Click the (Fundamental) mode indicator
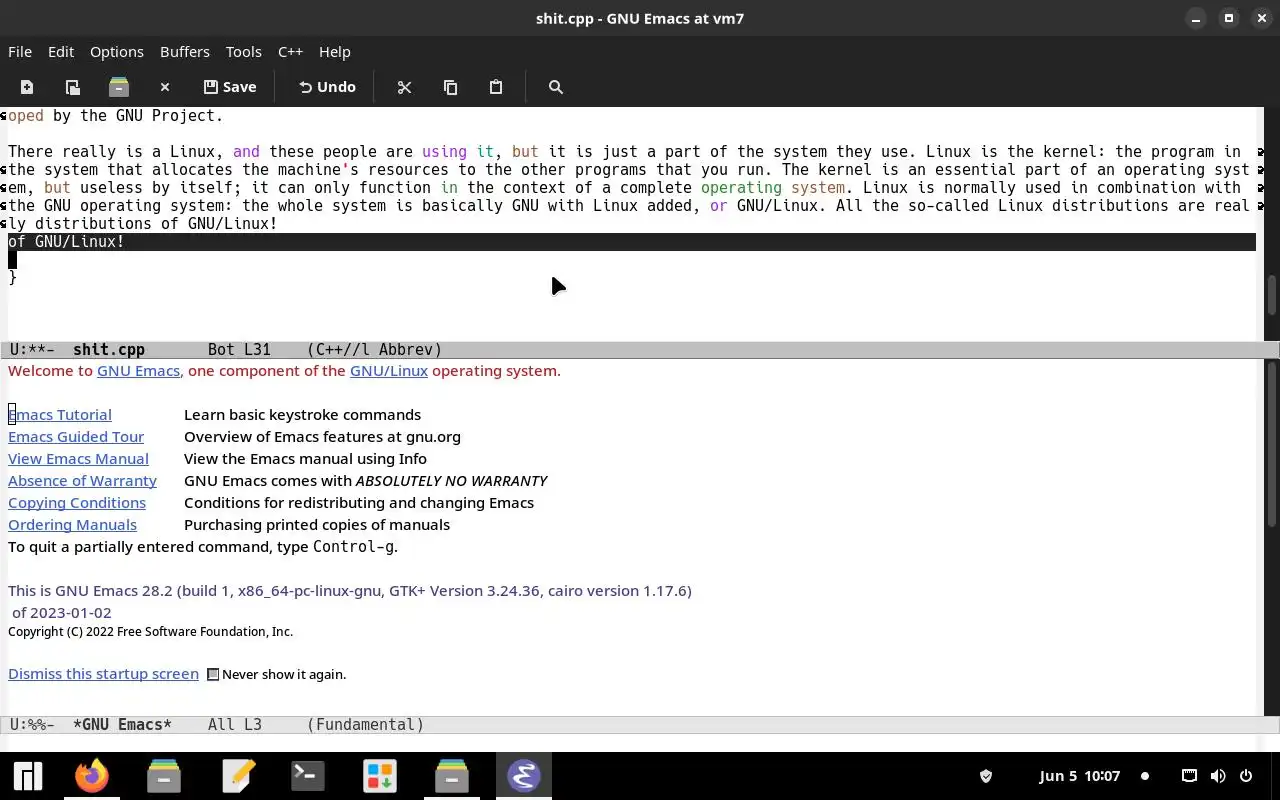 click(365, 724)
